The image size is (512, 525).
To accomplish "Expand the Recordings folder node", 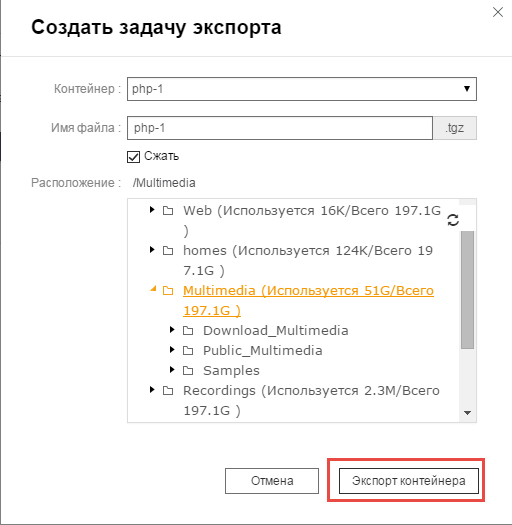I will click(152, 389).
